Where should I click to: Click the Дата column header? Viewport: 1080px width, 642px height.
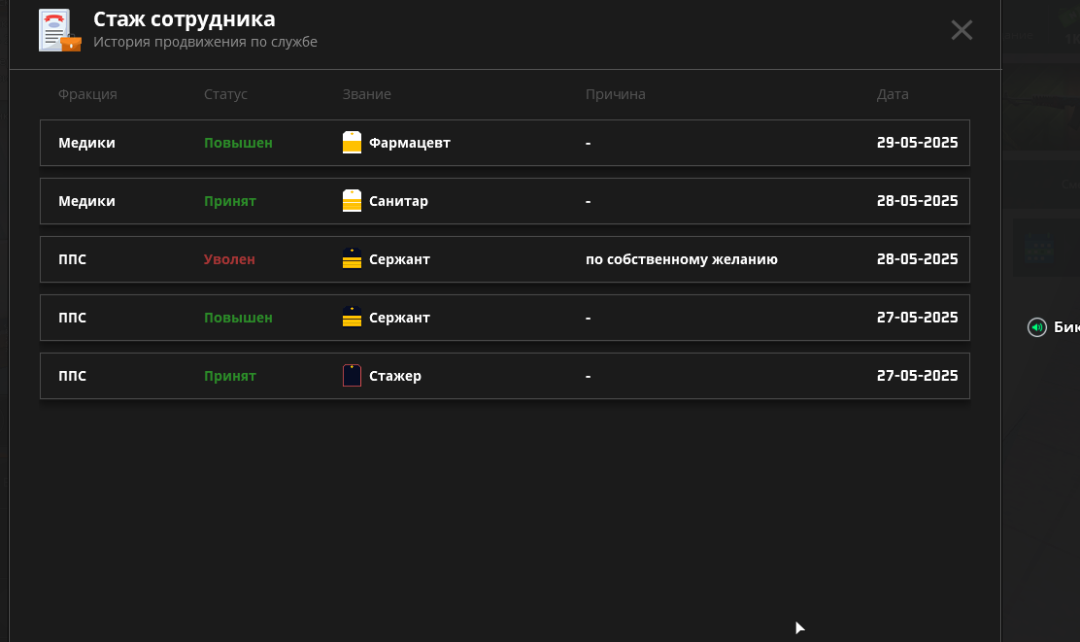pyautogui.click(x=892, y=94)
